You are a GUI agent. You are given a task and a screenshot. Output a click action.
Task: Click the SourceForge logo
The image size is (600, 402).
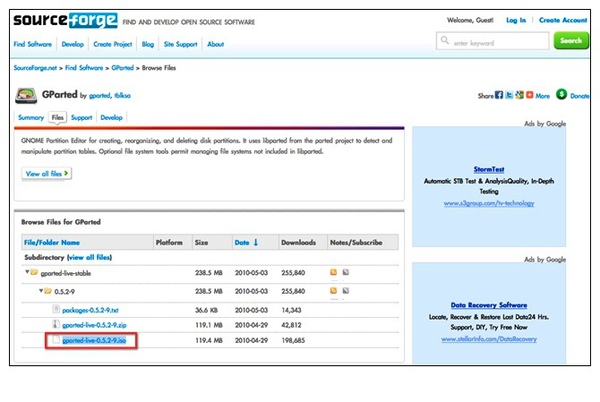(65, 20)
